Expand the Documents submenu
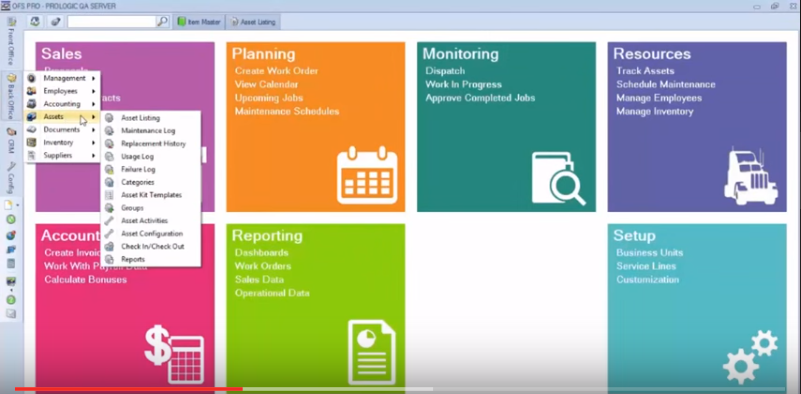The image size is (801, 394). click(x=62, y=130)
